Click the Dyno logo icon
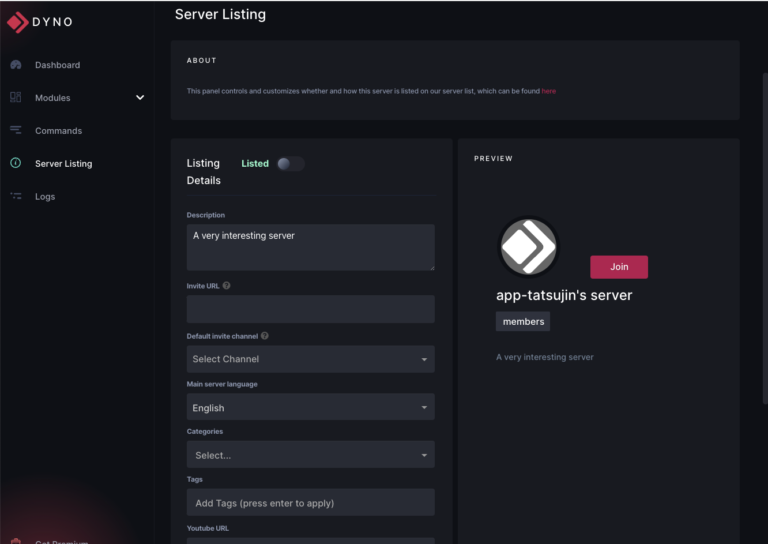The height and width of the screenshot is (544, 768). (x=18, y=21)
